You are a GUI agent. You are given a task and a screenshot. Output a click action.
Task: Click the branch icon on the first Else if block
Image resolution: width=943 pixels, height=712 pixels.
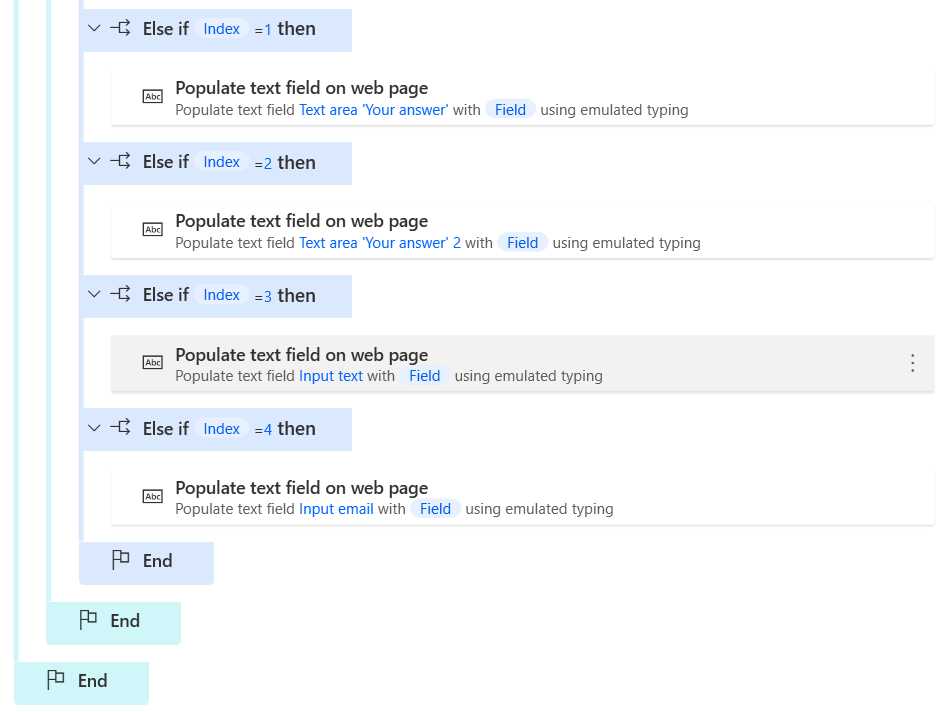(119, 28)
